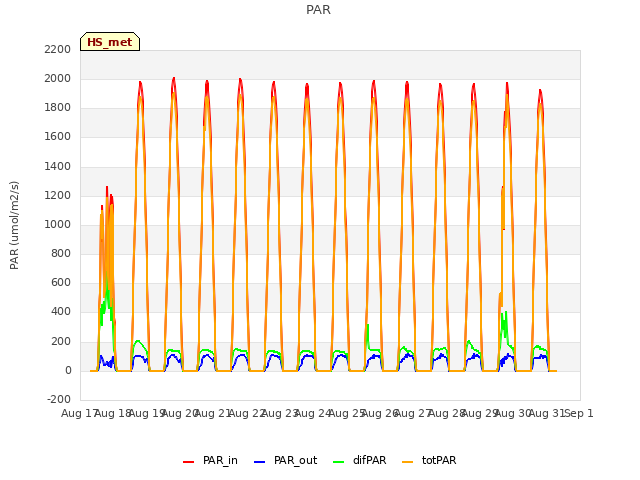This screenshot has height=480, width=640.
Task: Click the HS_met label tag
Action: click(110, 42)
